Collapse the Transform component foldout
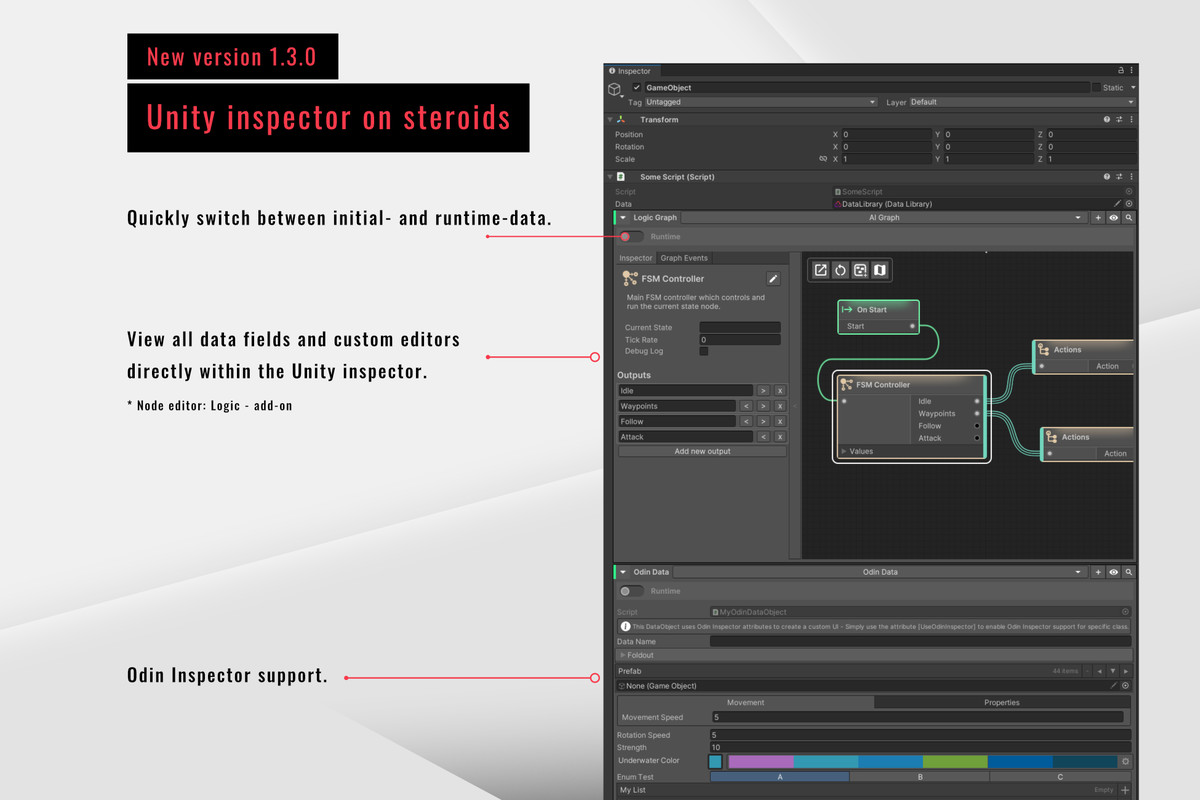1200x800 pixels. (610, 119)
